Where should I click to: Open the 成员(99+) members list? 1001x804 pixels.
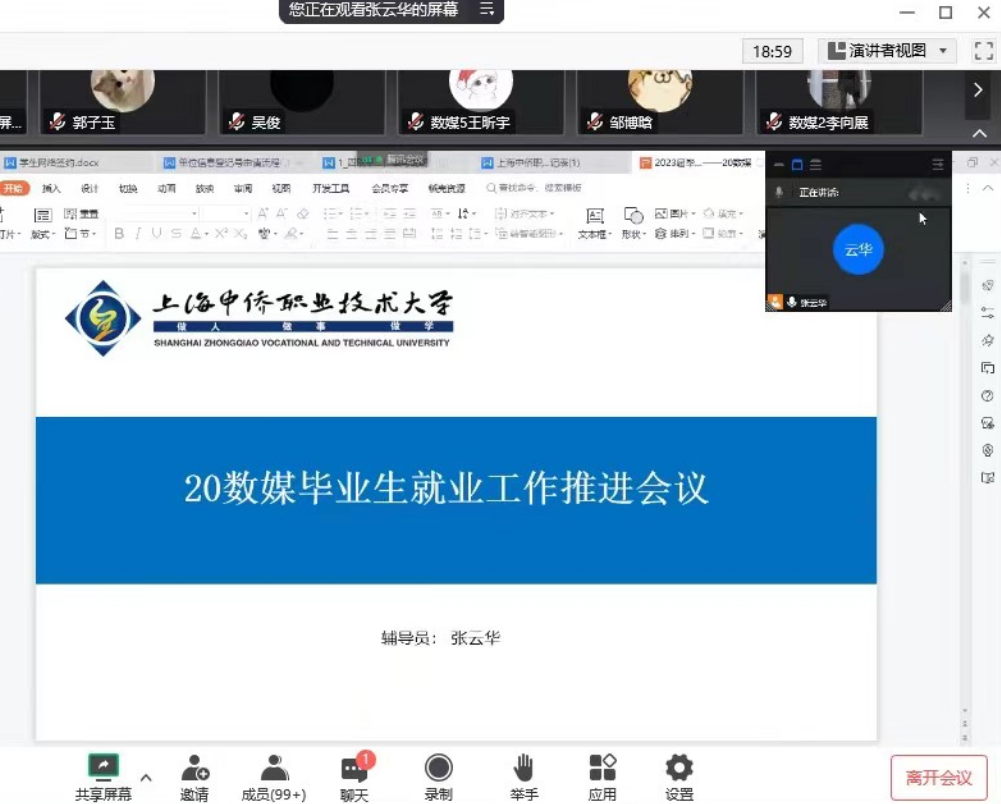(274, 768)
